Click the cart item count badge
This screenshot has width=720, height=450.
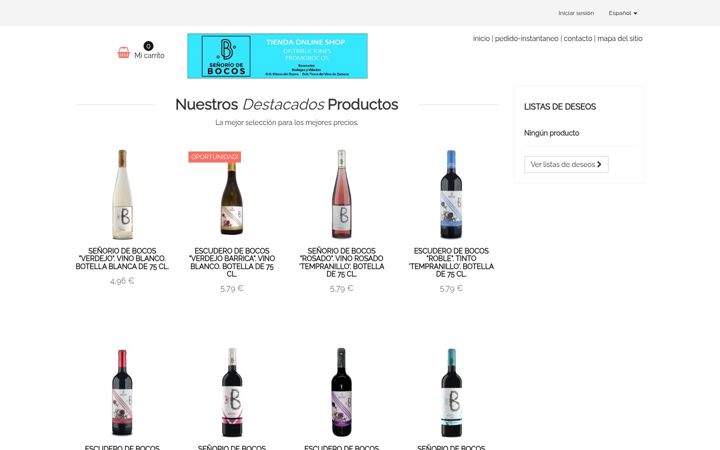tap(148, 46)
